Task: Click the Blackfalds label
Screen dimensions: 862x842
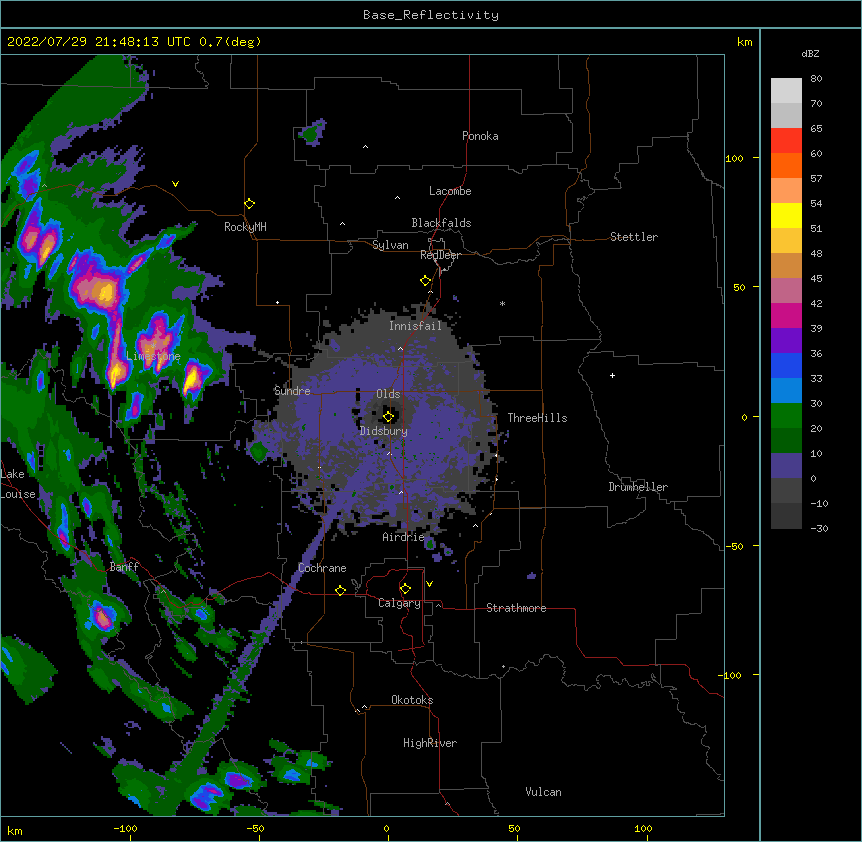Action: 441,223
